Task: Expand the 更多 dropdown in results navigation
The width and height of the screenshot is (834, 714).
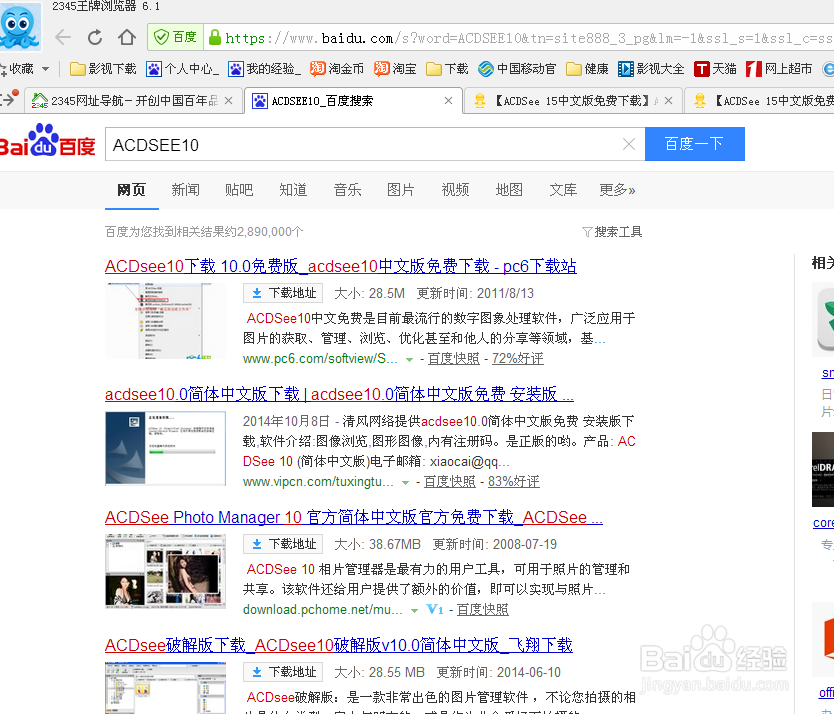Action: [617, 189]
